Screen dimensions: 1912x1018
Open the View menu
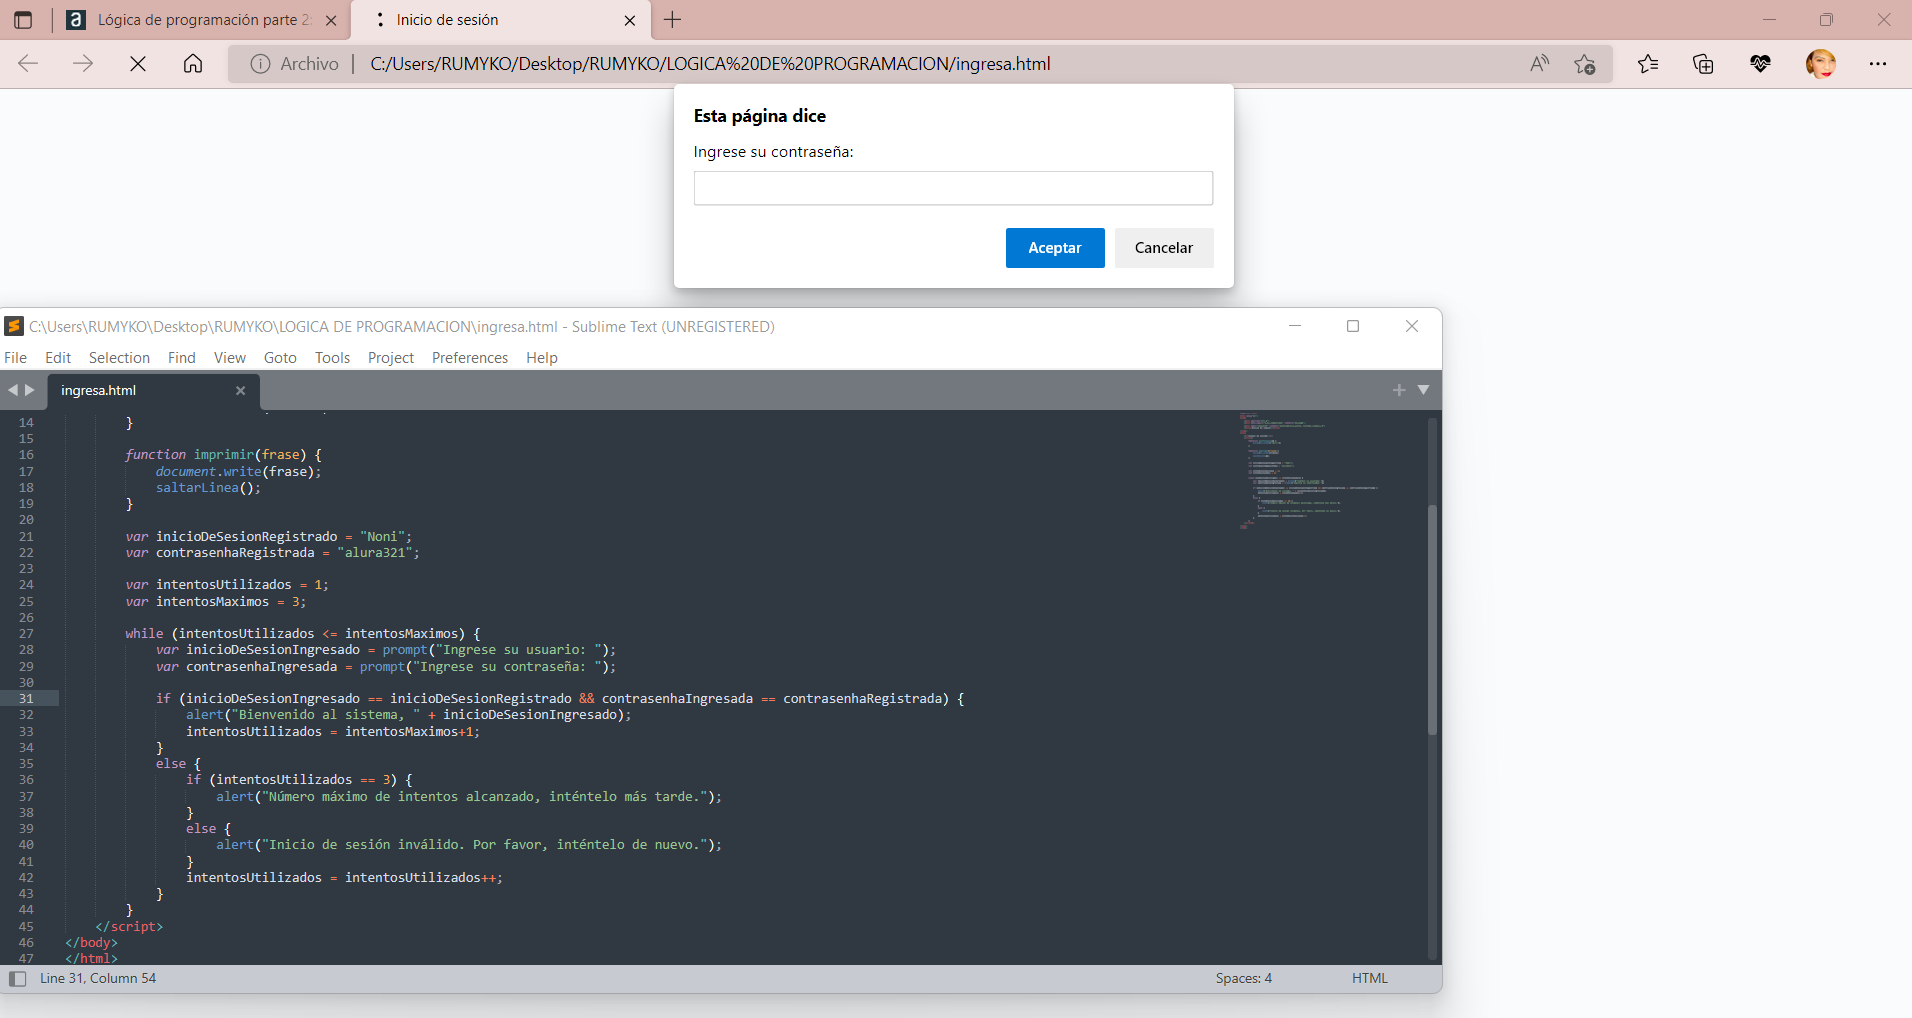point(229,358)
